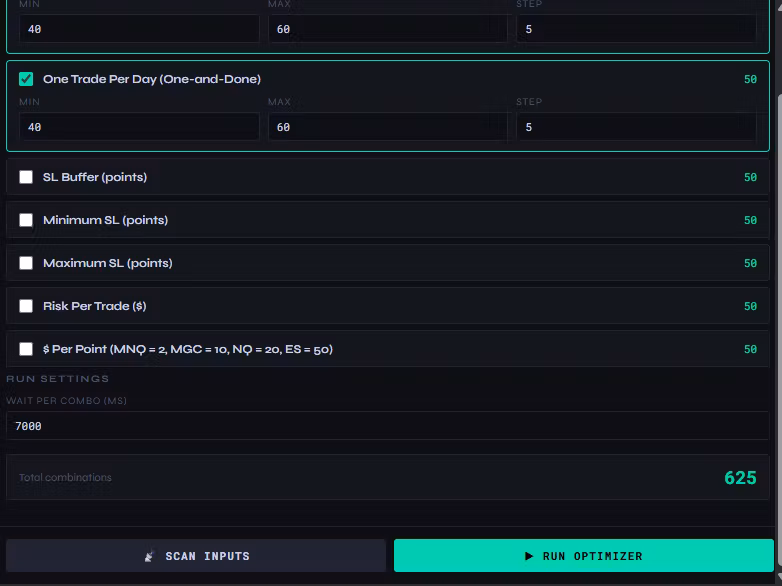Select the topmost MAX field showing 60

(387, 29)
